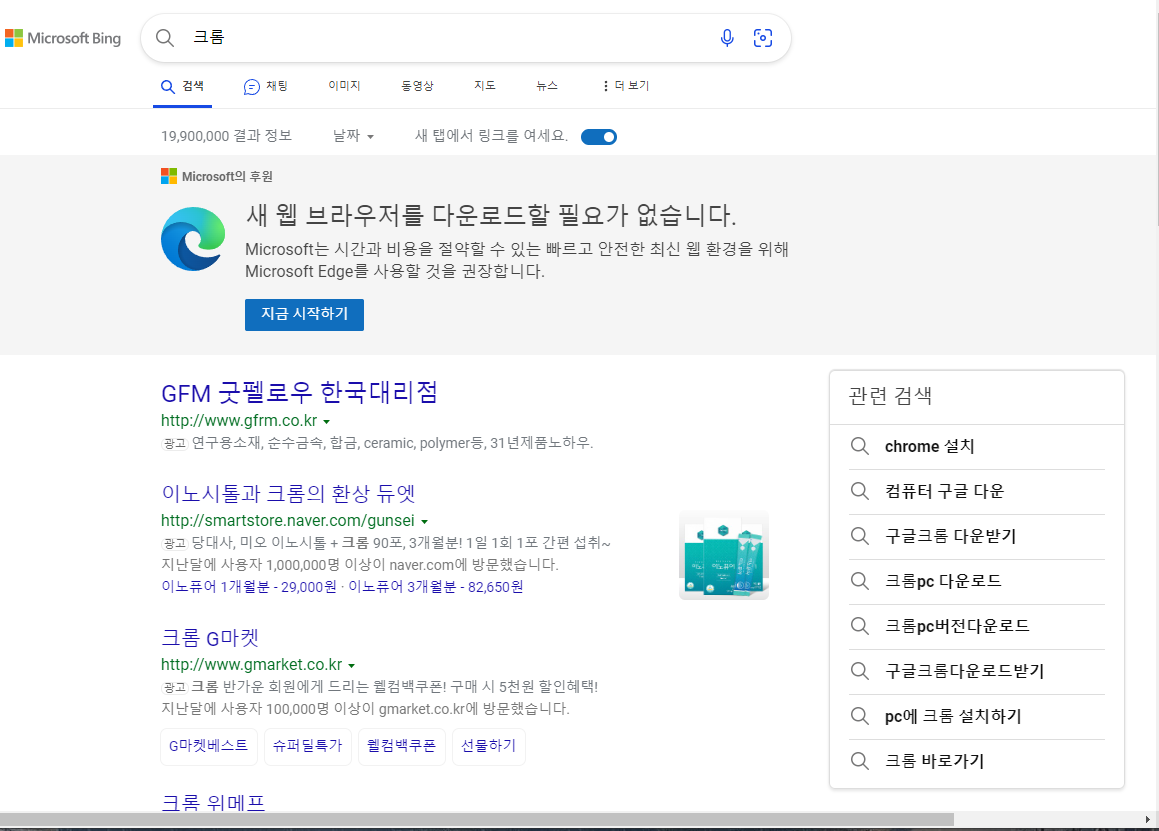Image resolution: width=1159 pixels, height=831 pixels.
Task: Click the search icon beside 구글크롬다운로드받기
Action: point(859,671)
